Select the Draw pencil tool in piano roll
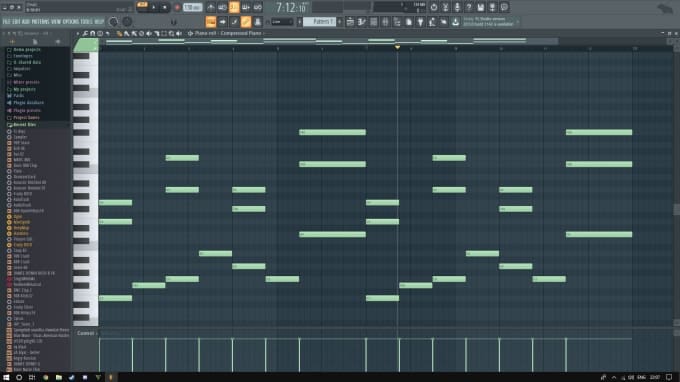The width and height of the screenshot is (680, 382). [119, 33]
